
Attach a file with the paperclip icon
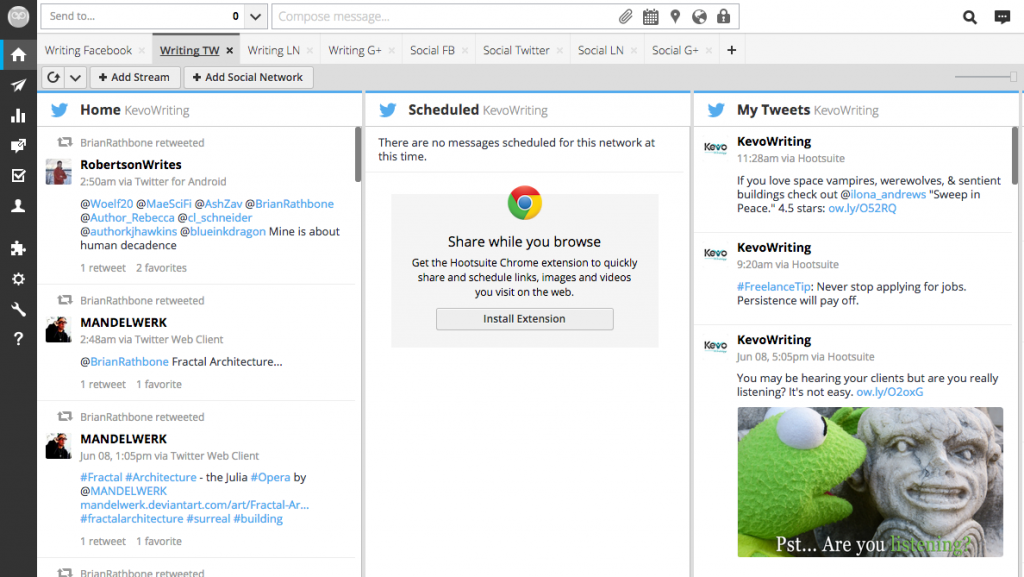(x=626, y=16)
